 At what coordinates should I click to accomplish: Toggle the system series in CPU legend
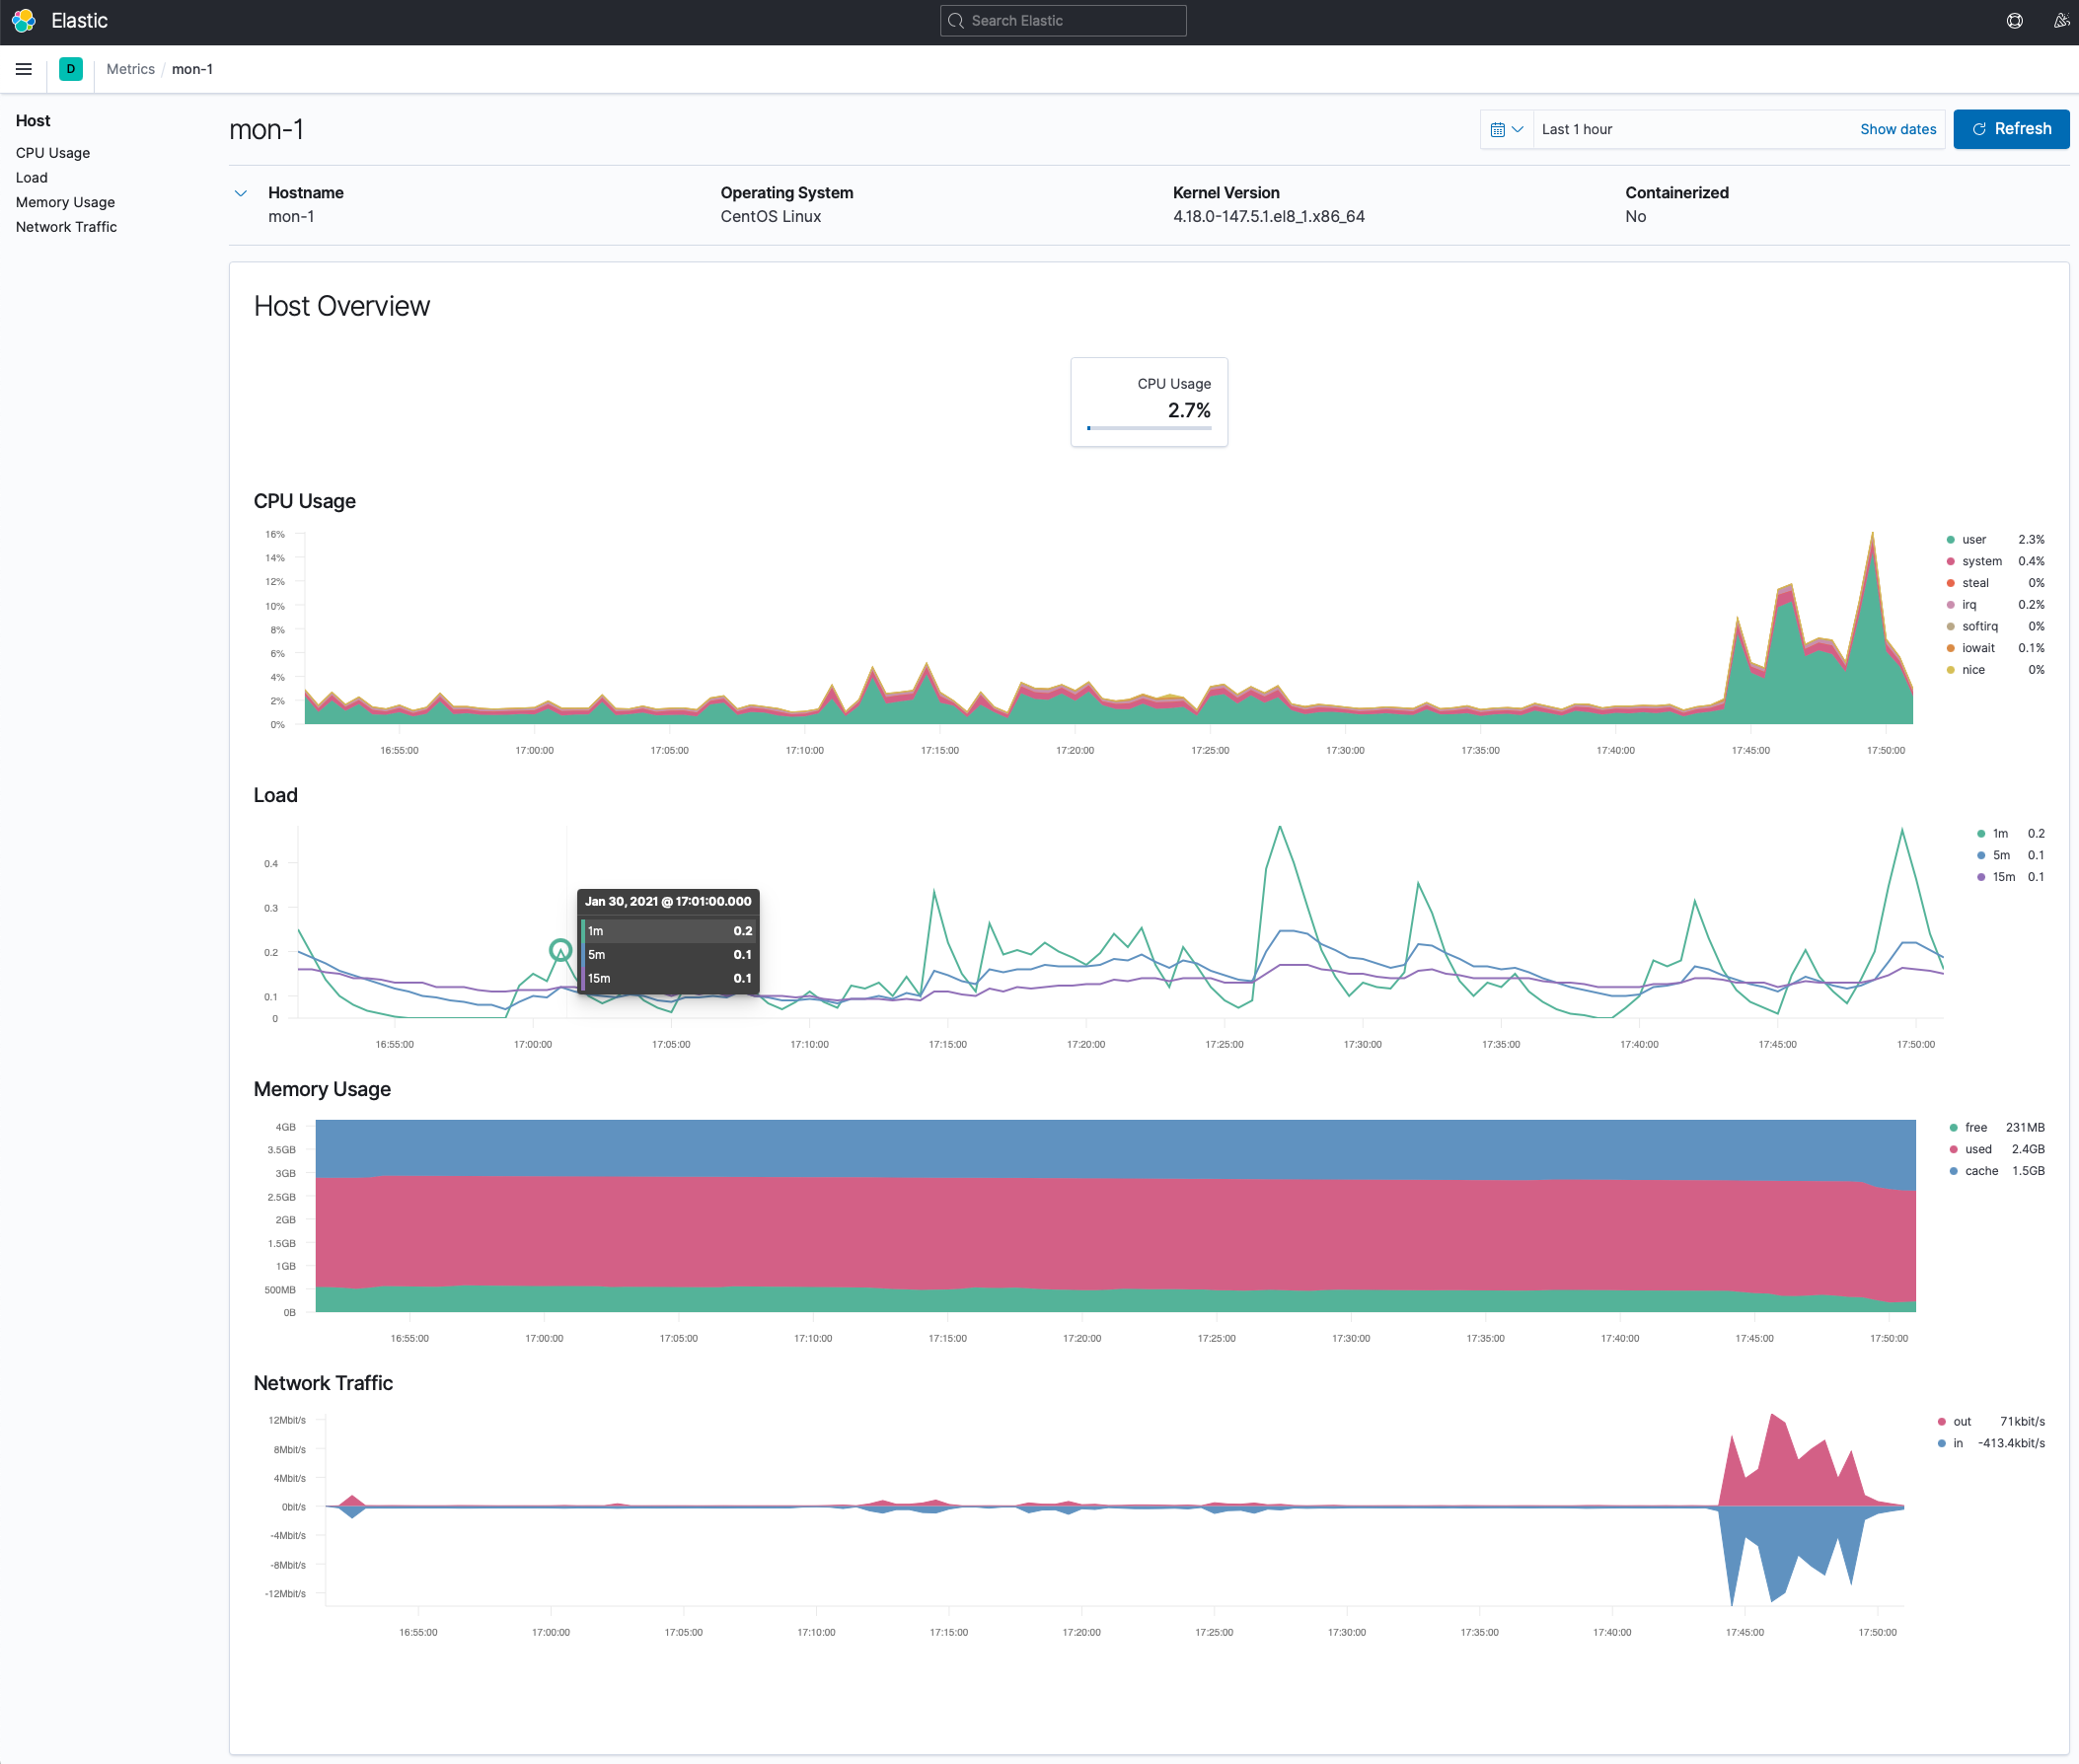coord(1995,562)
